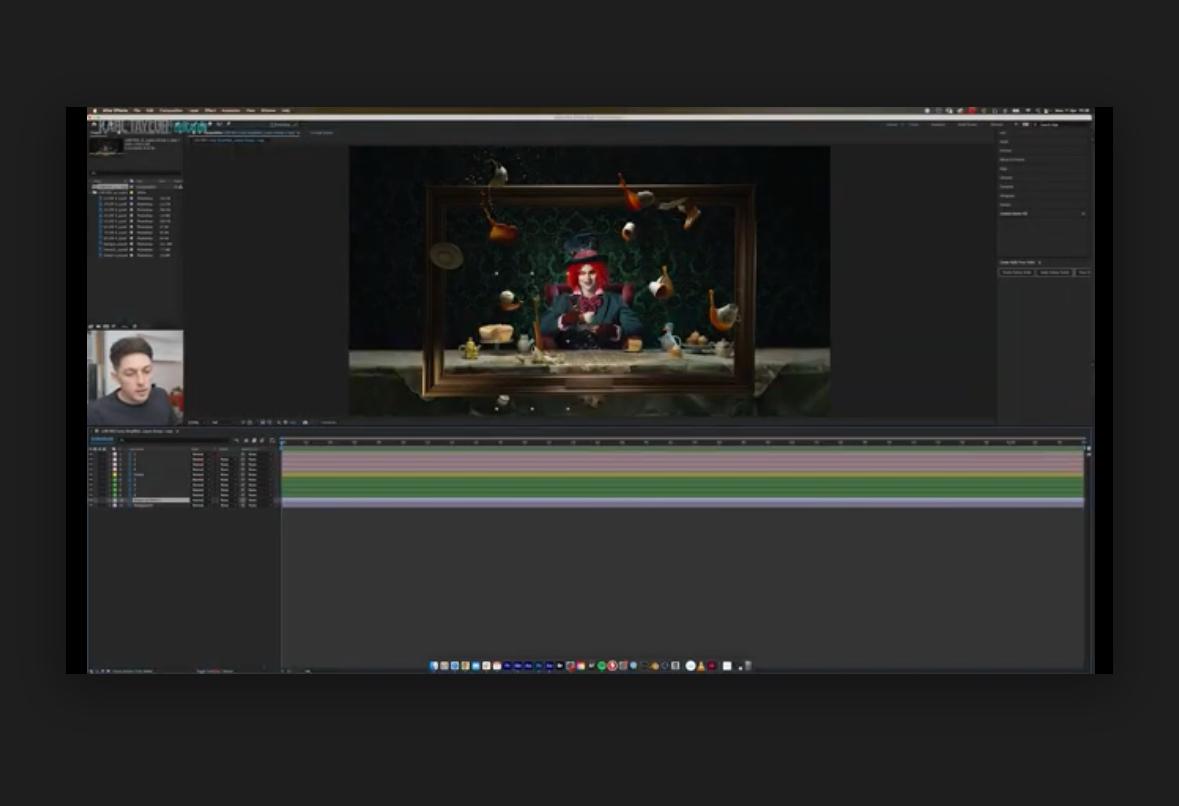Click the Points Follow Nulls button
This screenshot has width=1179, height=806.
point(1016,272)
